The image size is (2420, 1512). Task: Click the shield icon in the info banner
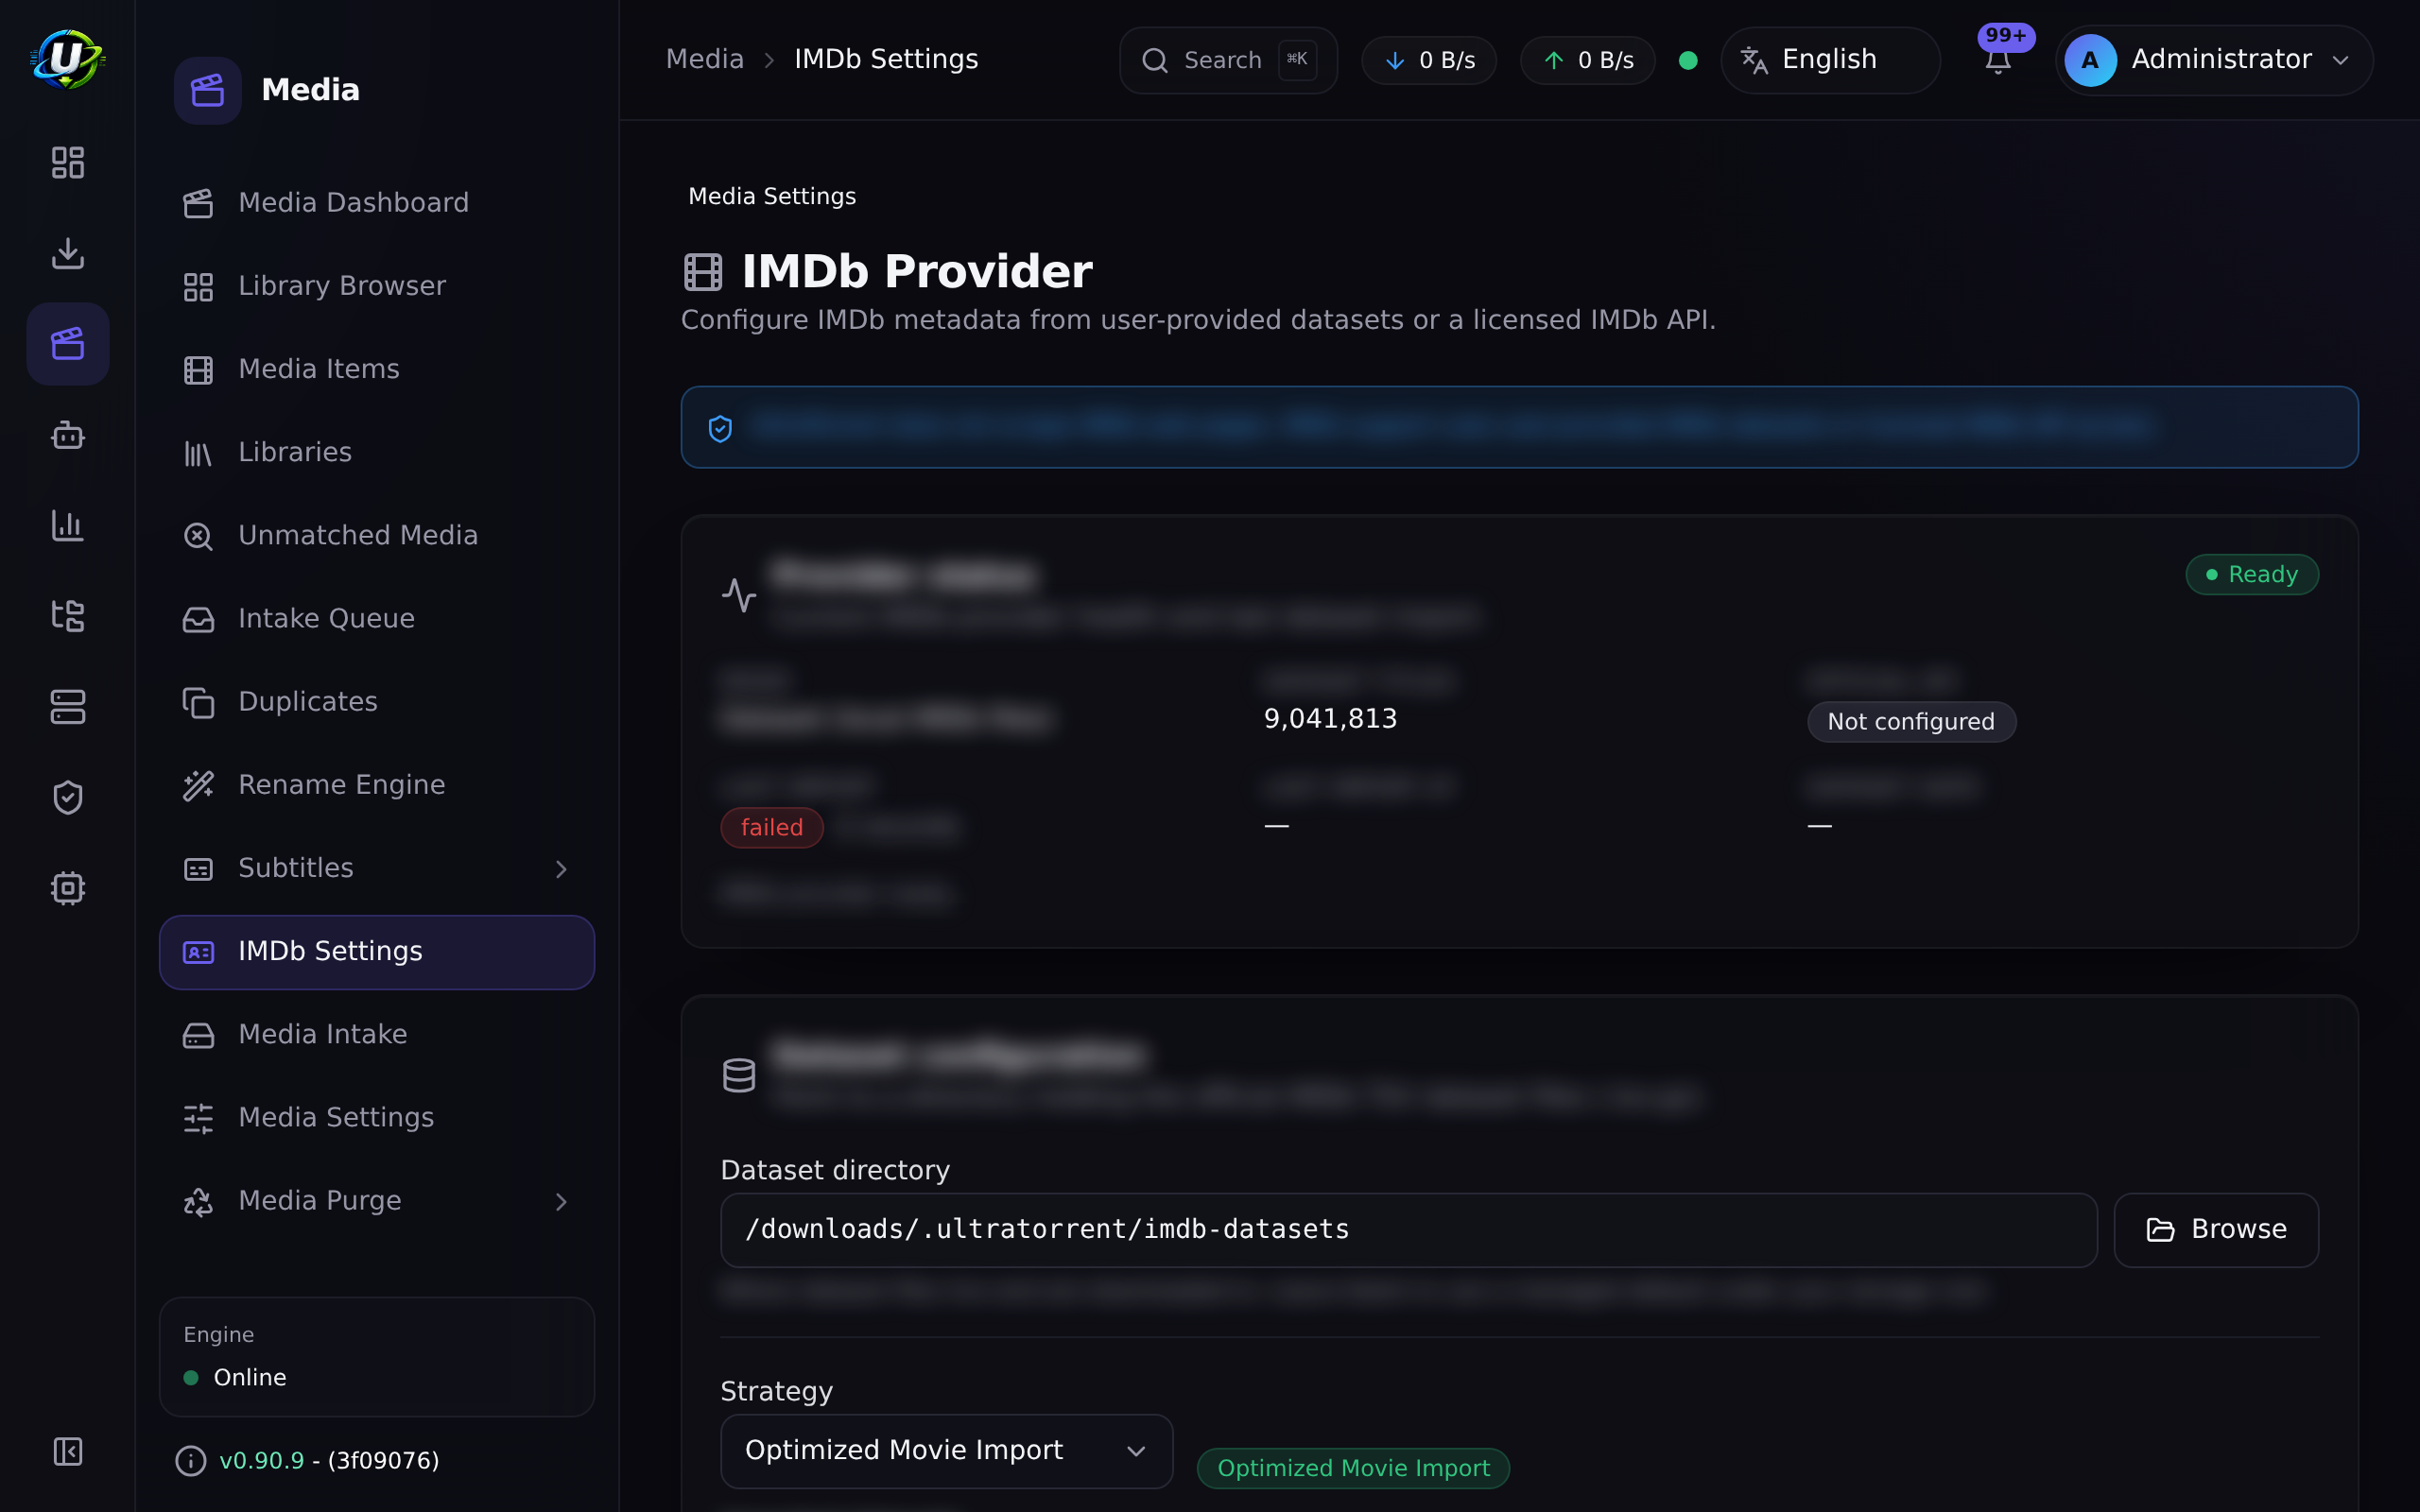(x=720, y=428)
